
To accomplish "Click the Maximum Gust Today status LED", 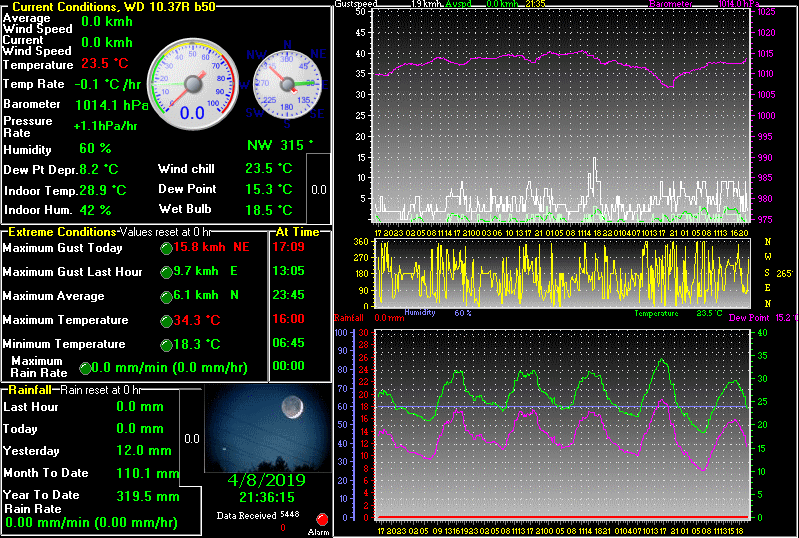I will [x=166, y=248].
